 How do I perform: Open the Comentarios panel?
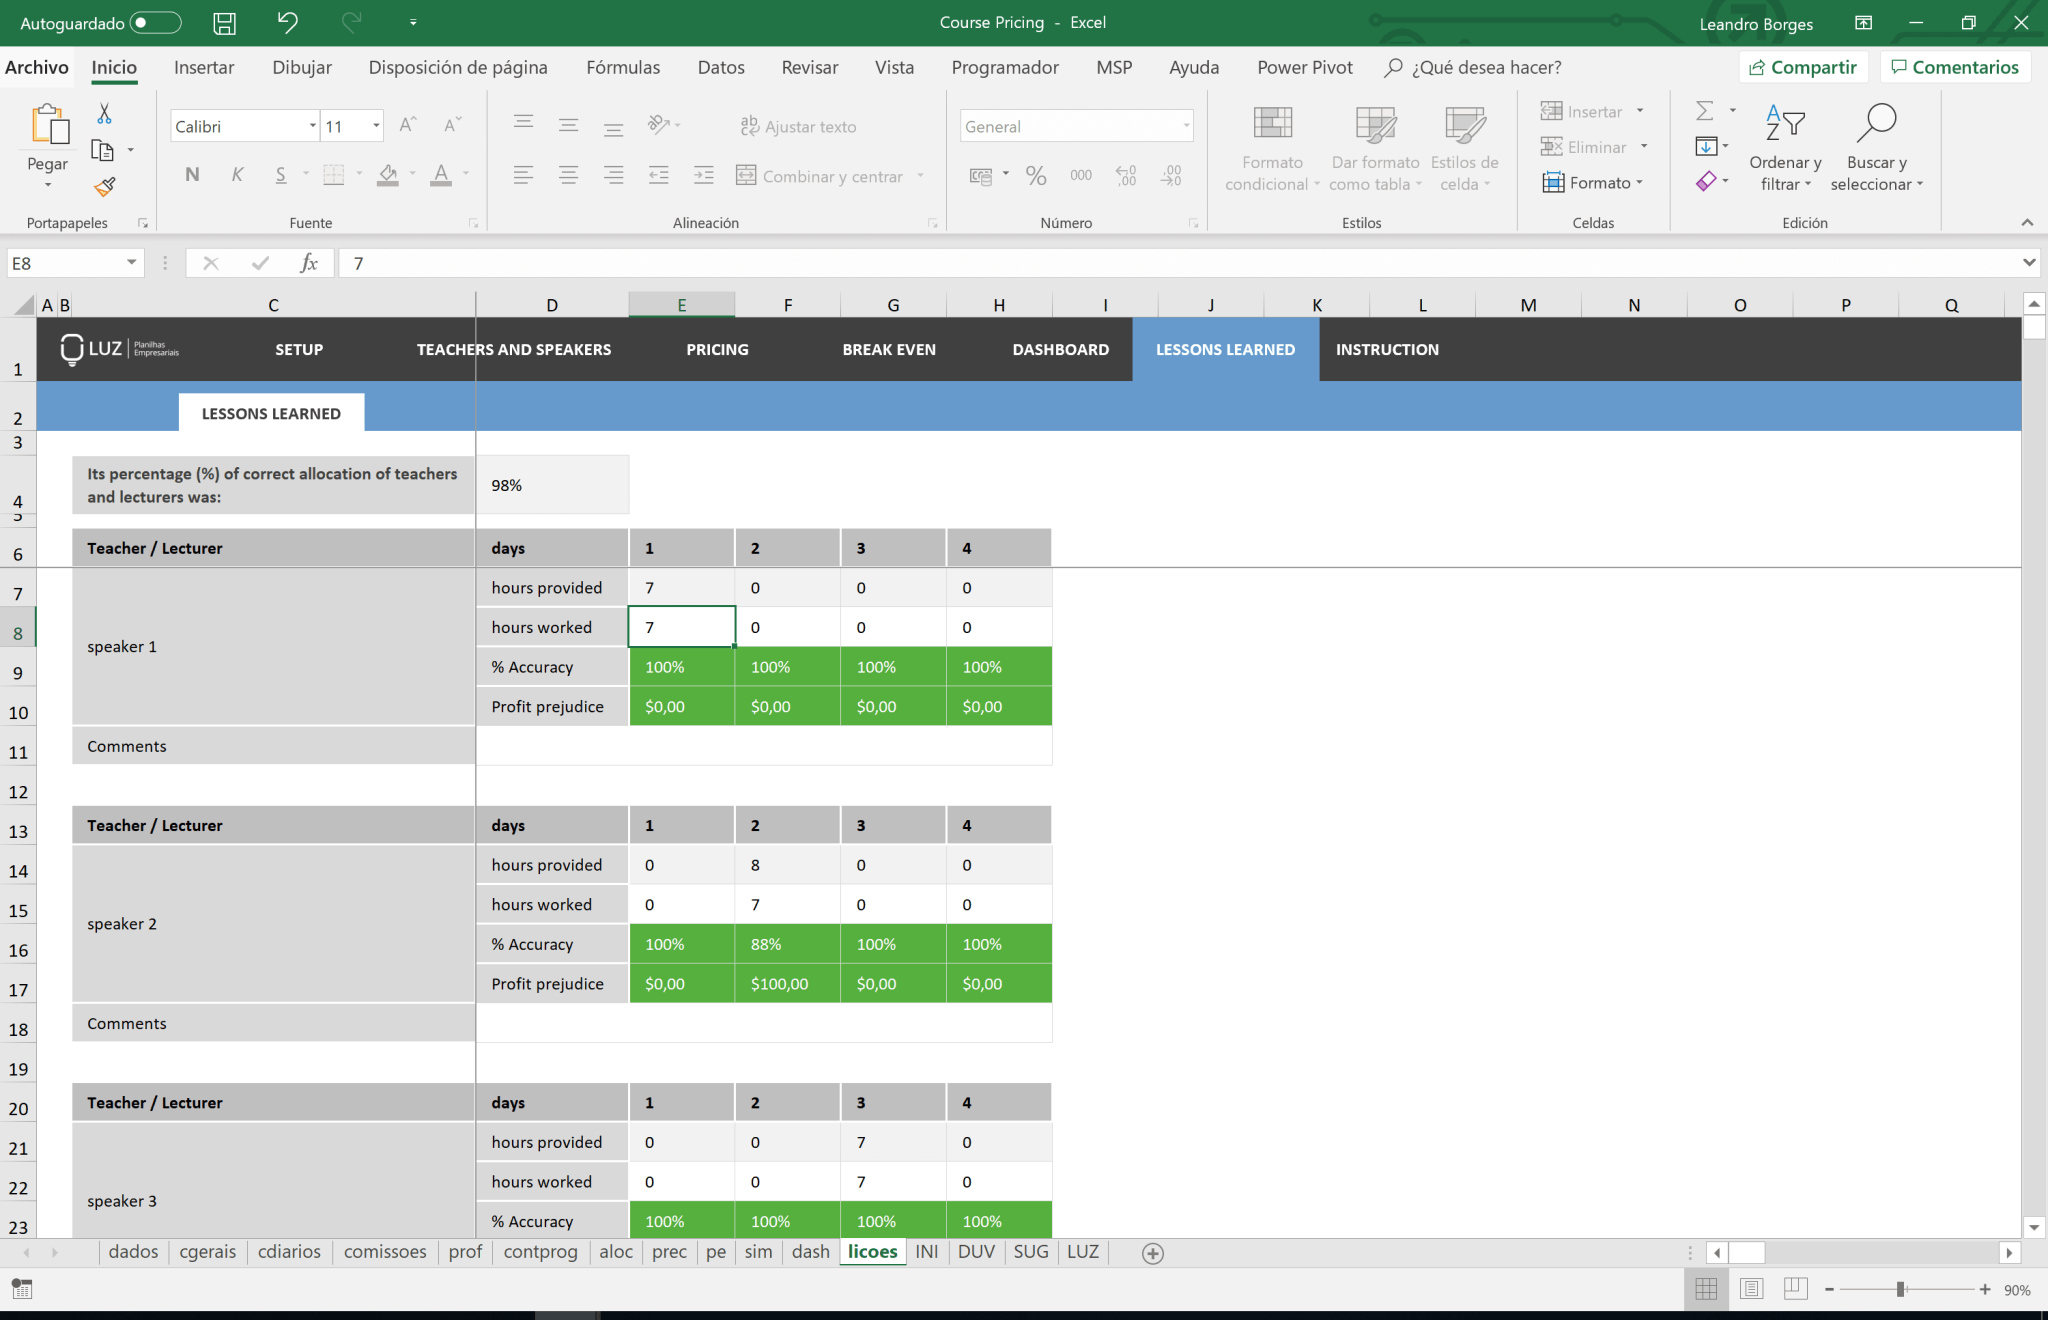click(x=1956, y=67)
